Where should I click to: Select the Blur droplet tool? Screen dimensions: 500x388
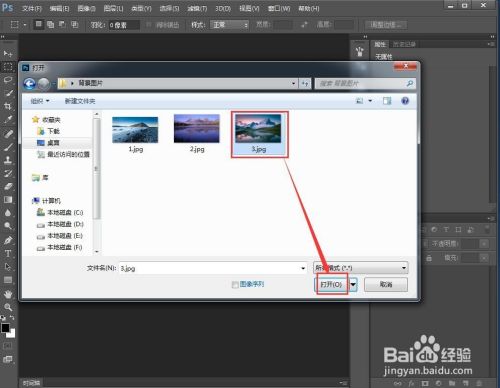pyautogui.click(x=8, y=213)
